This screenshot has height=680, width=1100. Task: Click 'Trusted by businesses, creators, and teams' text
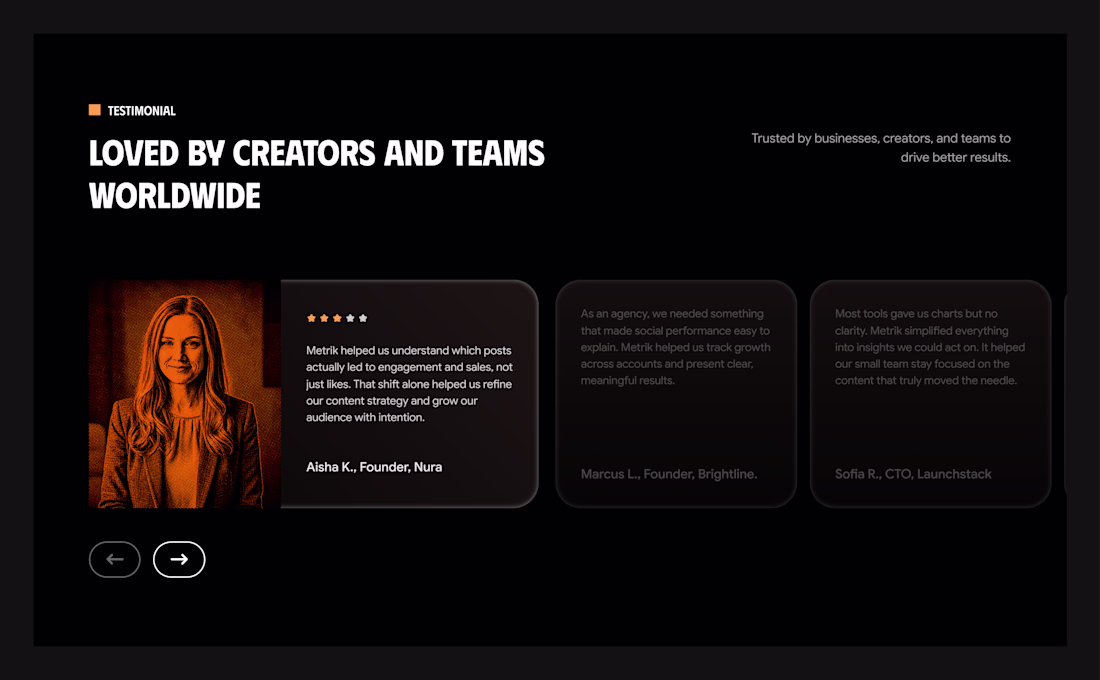(881, 147)
